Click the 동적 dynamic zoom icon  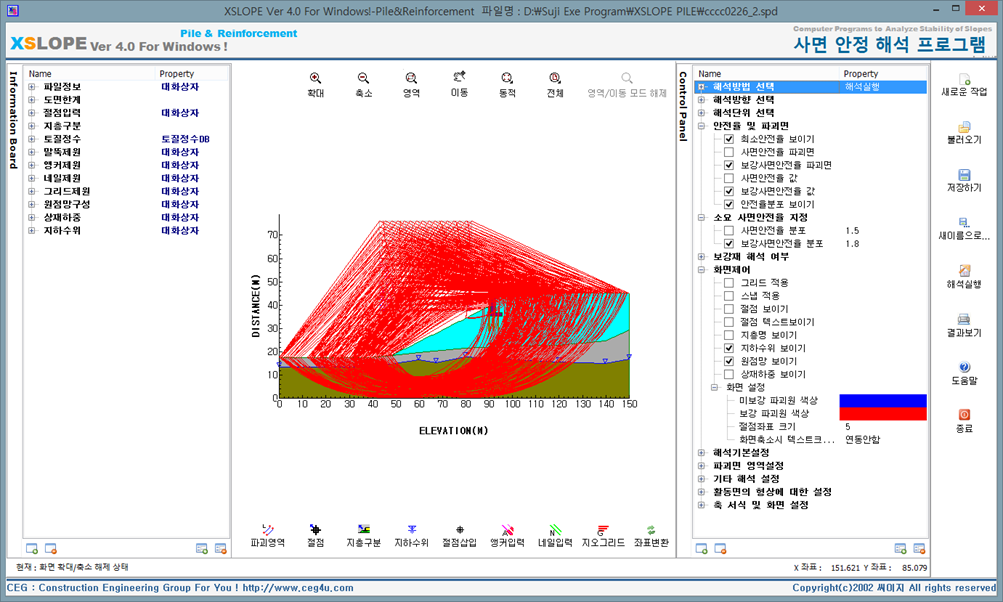507,78
